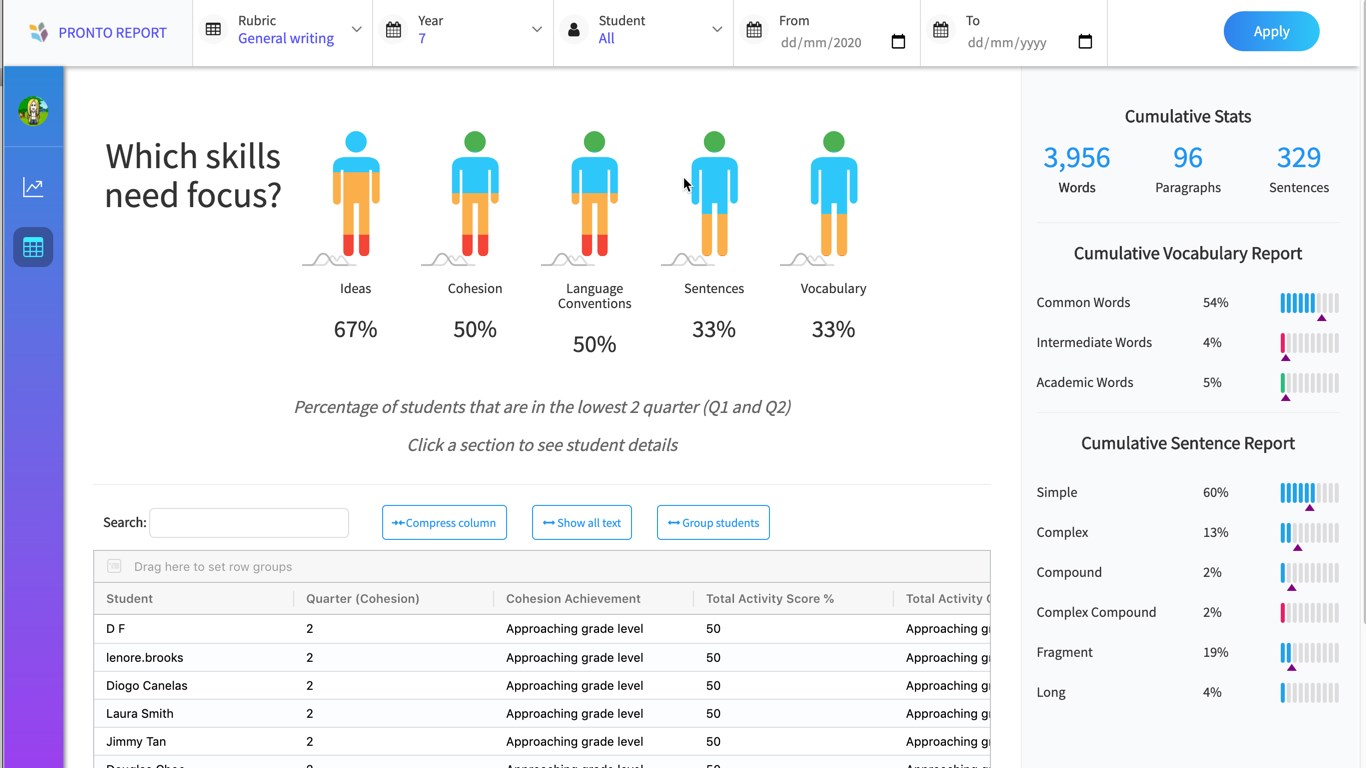Screen dimensions: 1366x768
Task: Click Simple sentence percentage bar
Action: coord(1309,492)
